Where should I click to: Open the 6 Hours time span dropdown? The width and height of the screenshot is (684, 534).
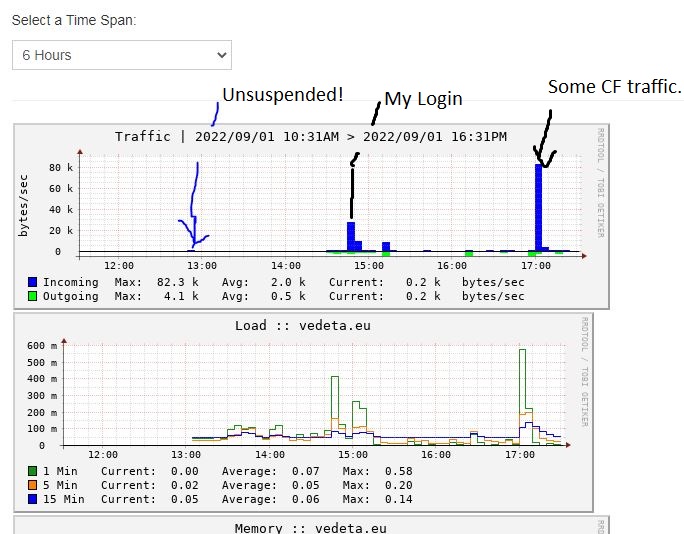click(x=122, y=55)
